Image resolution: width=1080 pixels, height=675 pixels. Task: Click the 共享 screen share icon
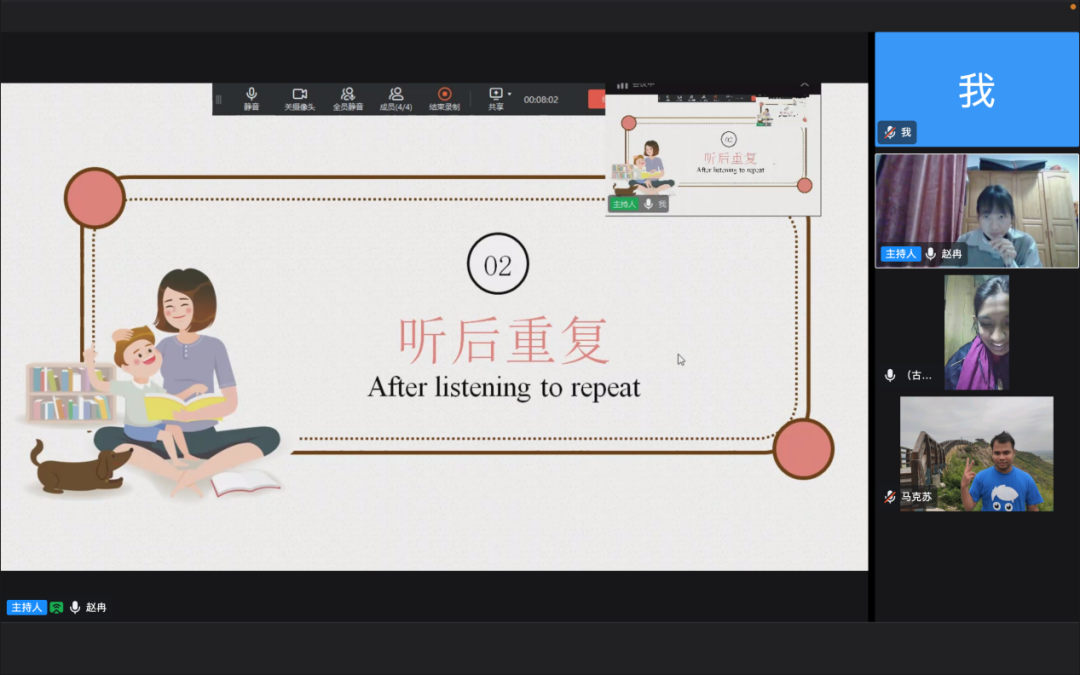[x=495, y=95]
